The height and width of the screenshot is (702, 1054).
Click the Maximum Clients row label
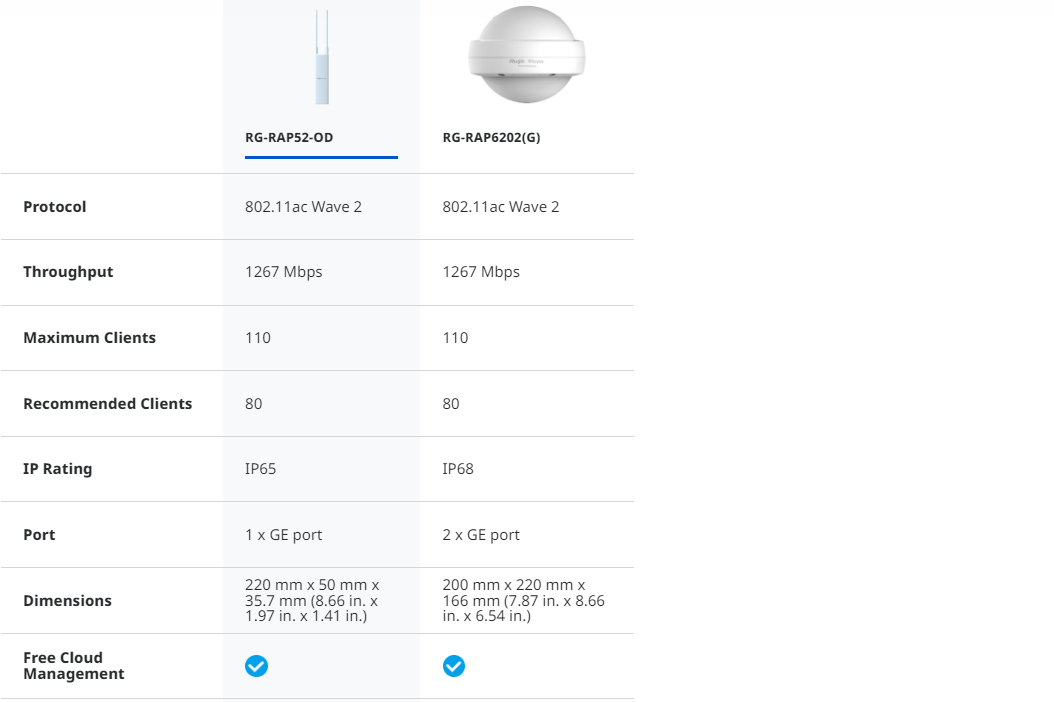point(89,338)
